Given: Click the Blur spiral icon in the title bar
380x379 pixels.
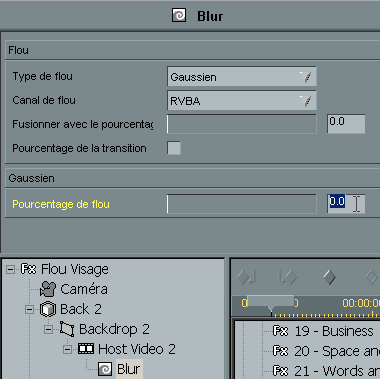Looking at the screenshot, I should click(179, 16).
